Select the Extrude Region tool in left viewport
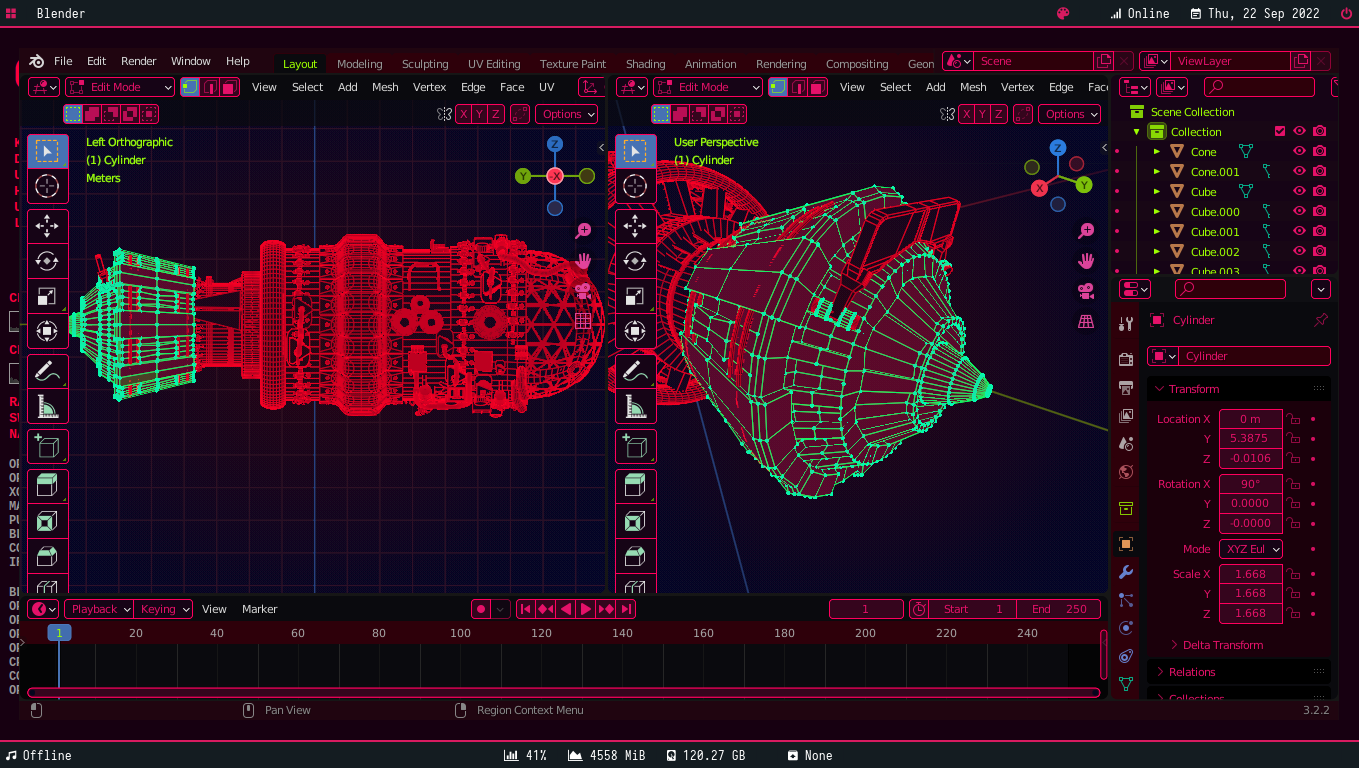 click(x=47, y=486)
